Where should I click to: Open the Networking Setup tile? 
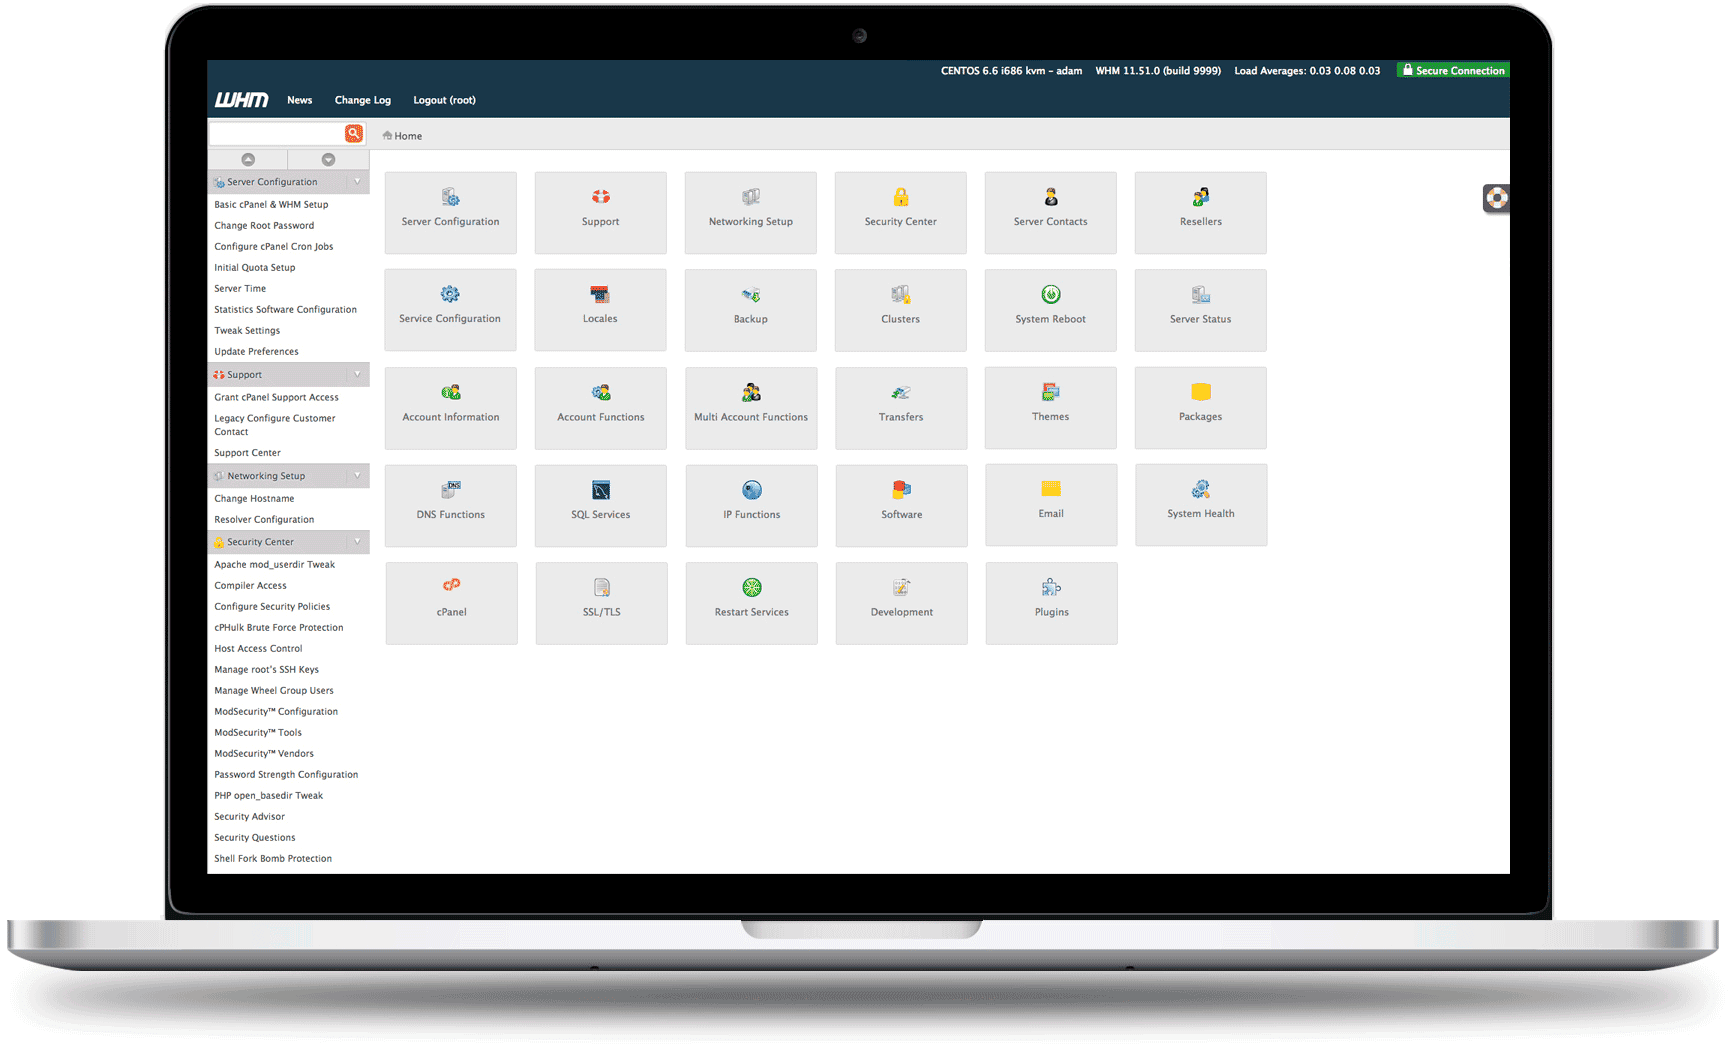point(750,212)
